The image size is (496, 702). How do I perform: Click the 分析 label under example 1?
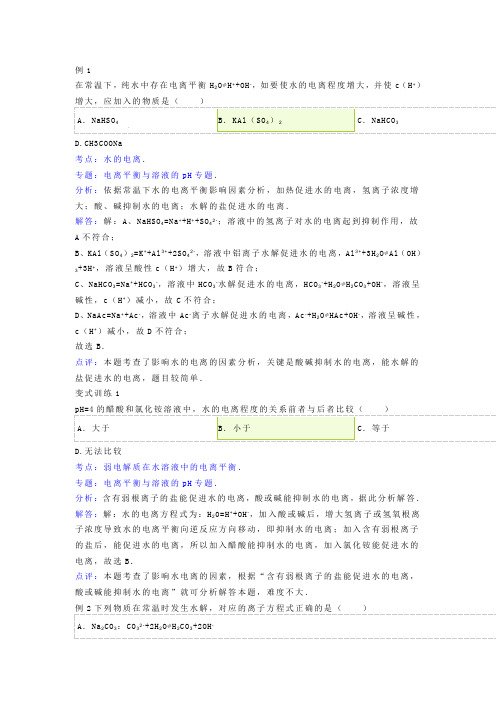click(85, 190)
